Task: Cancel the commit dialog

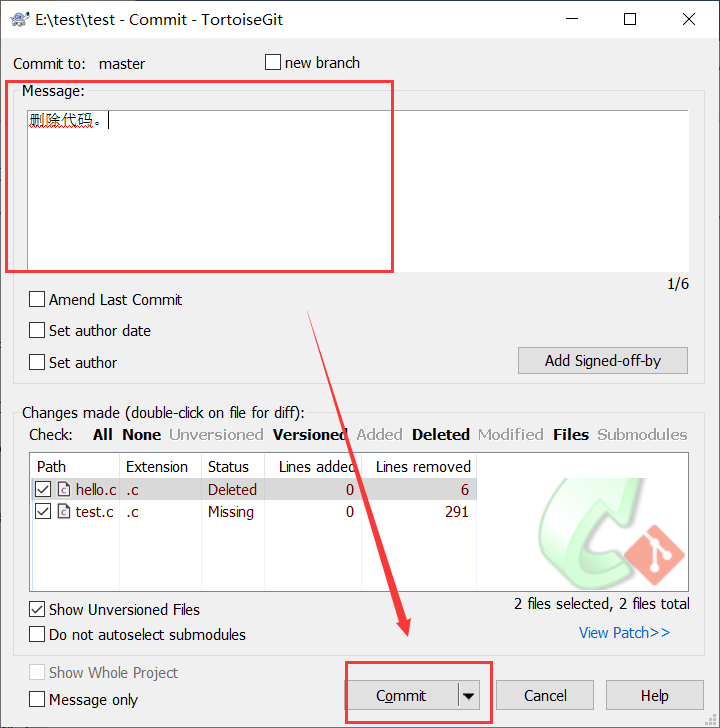Action: point(545,696)
